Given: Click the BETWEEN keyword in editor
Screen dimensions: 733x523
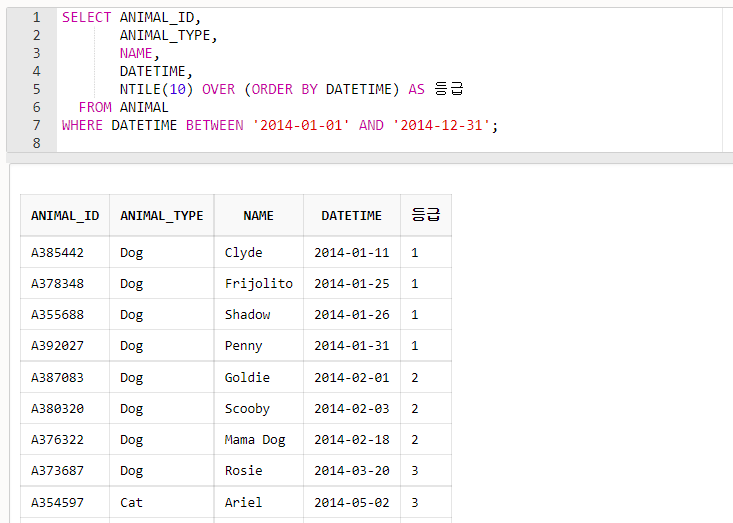Looking at the screenshot, I should [x=215, y=125].
